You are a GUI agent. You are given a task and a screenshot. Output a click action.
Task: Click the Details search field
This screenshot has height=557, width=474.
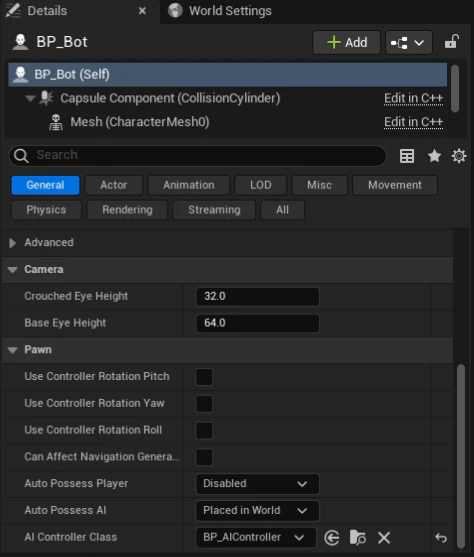[198, 156]
